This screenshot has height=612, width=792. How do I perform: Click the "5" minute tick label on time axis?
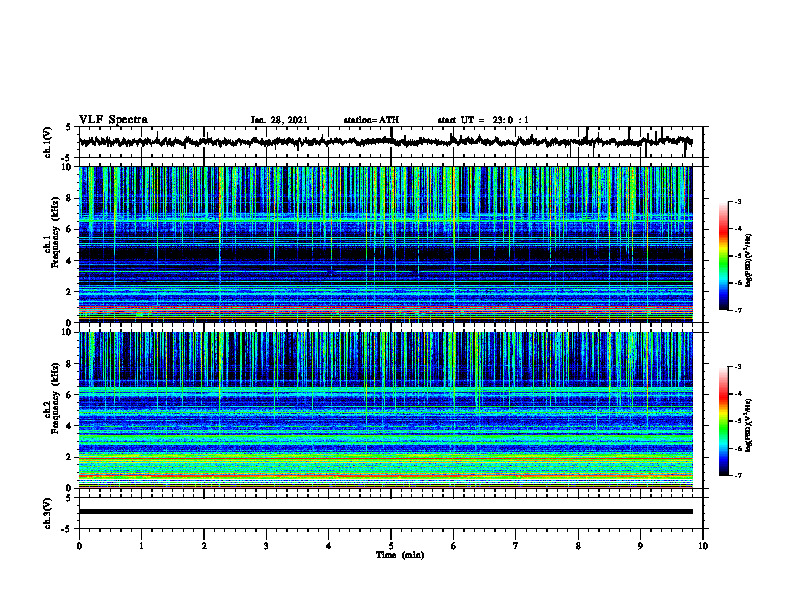click(391, 546)
